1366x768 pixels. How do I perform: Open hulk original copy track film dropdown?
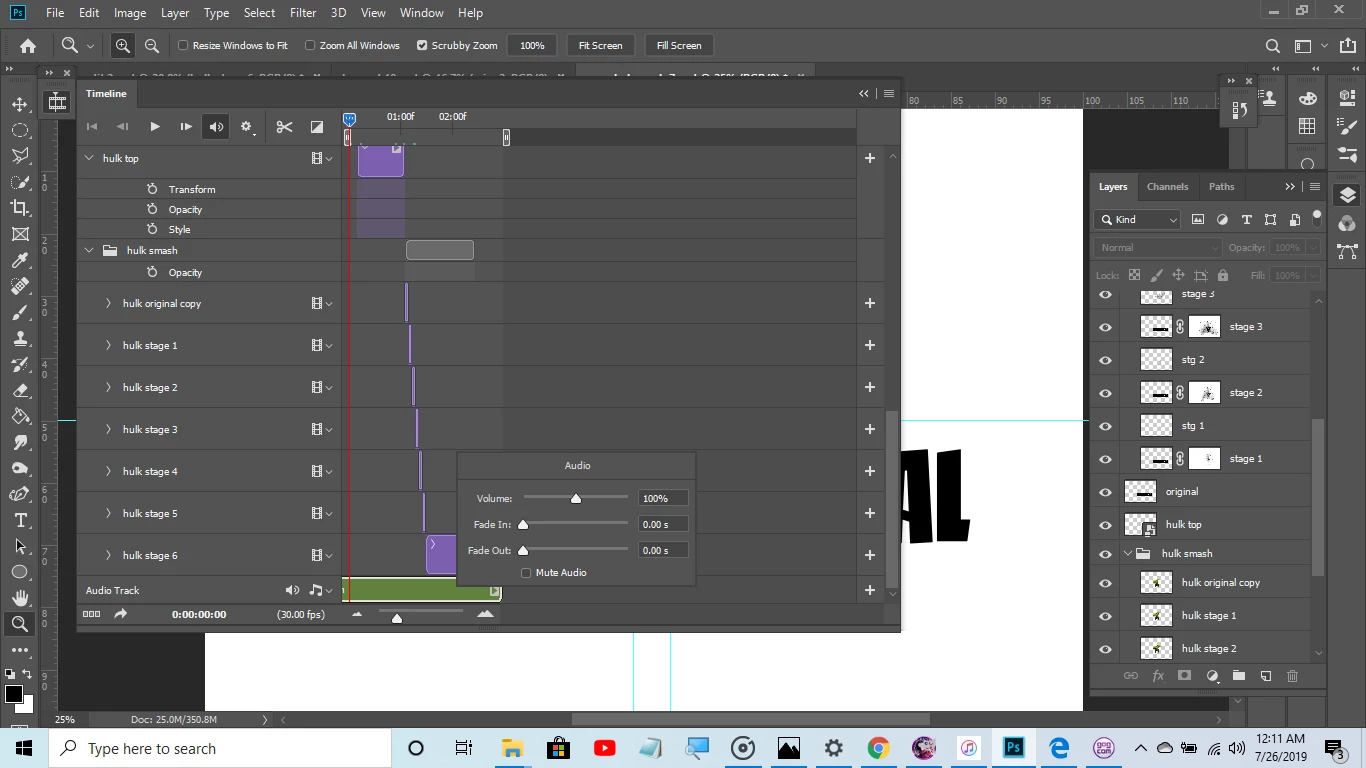(x=321, y=303)
